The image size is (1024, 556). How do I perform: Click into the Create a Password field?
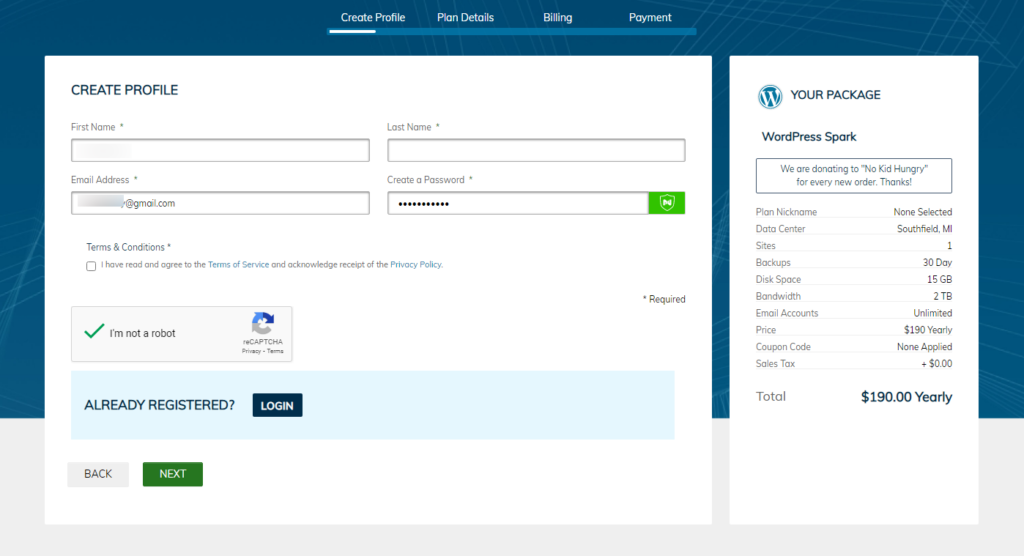(x=518, y=203)
